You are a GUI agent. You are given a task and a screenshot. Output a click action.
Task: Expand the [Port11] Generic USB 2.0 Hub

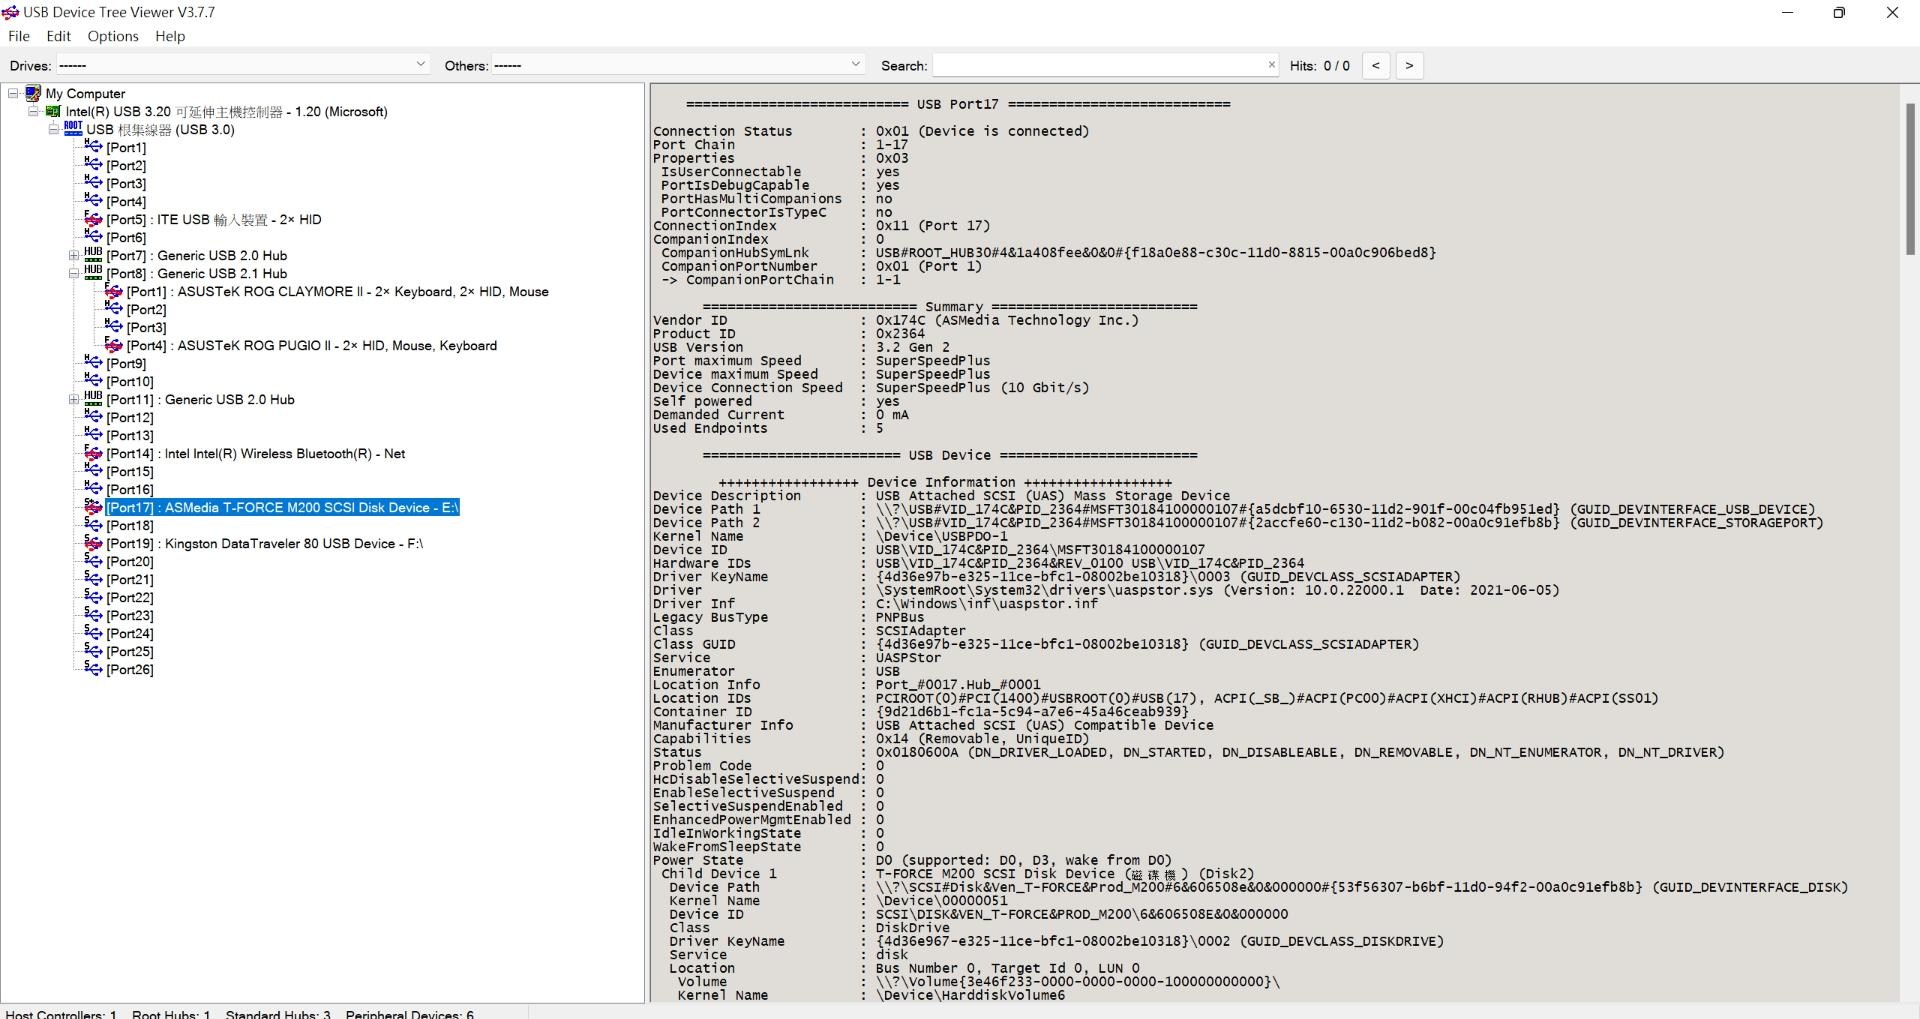pyautogui.click(x=73, y=399)
